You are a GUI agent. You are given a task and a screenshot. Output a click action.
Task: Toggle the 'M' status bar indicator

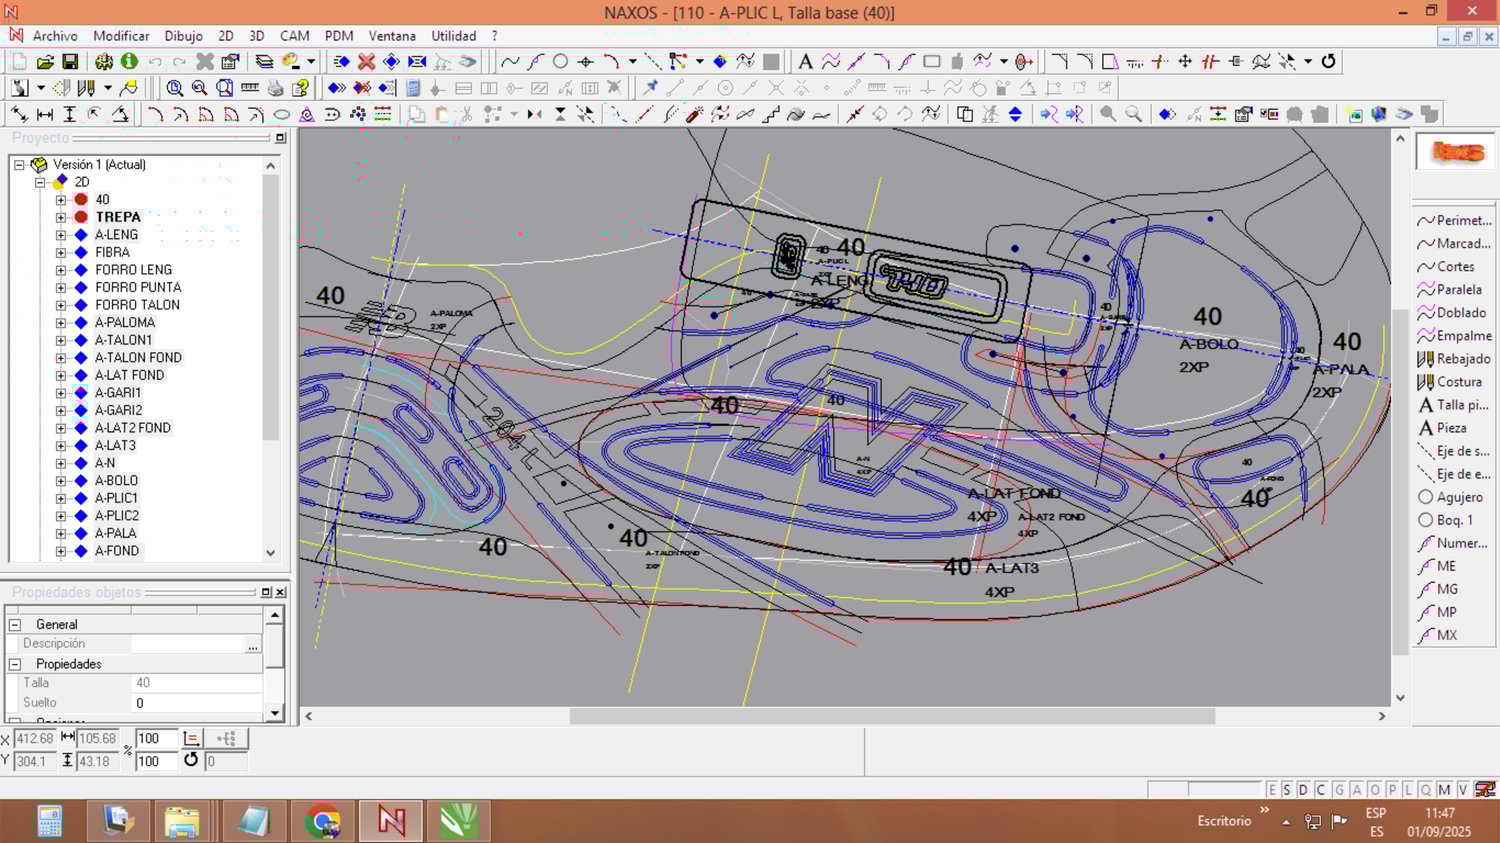point(1444,790)
